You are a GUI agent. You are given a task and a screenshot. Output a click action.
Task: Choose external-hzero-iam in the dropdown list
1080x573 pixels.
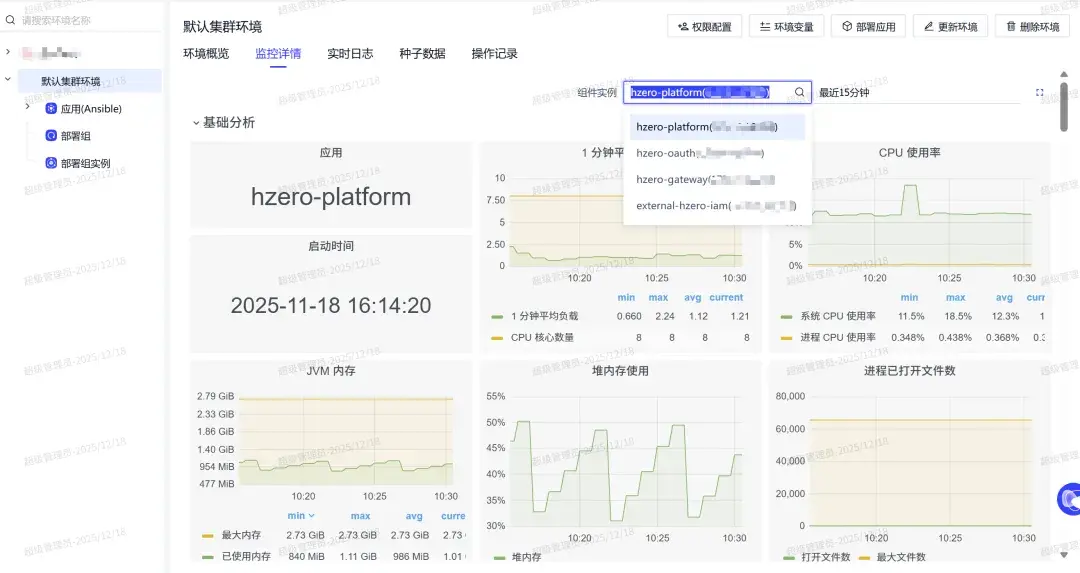point(716,205)
